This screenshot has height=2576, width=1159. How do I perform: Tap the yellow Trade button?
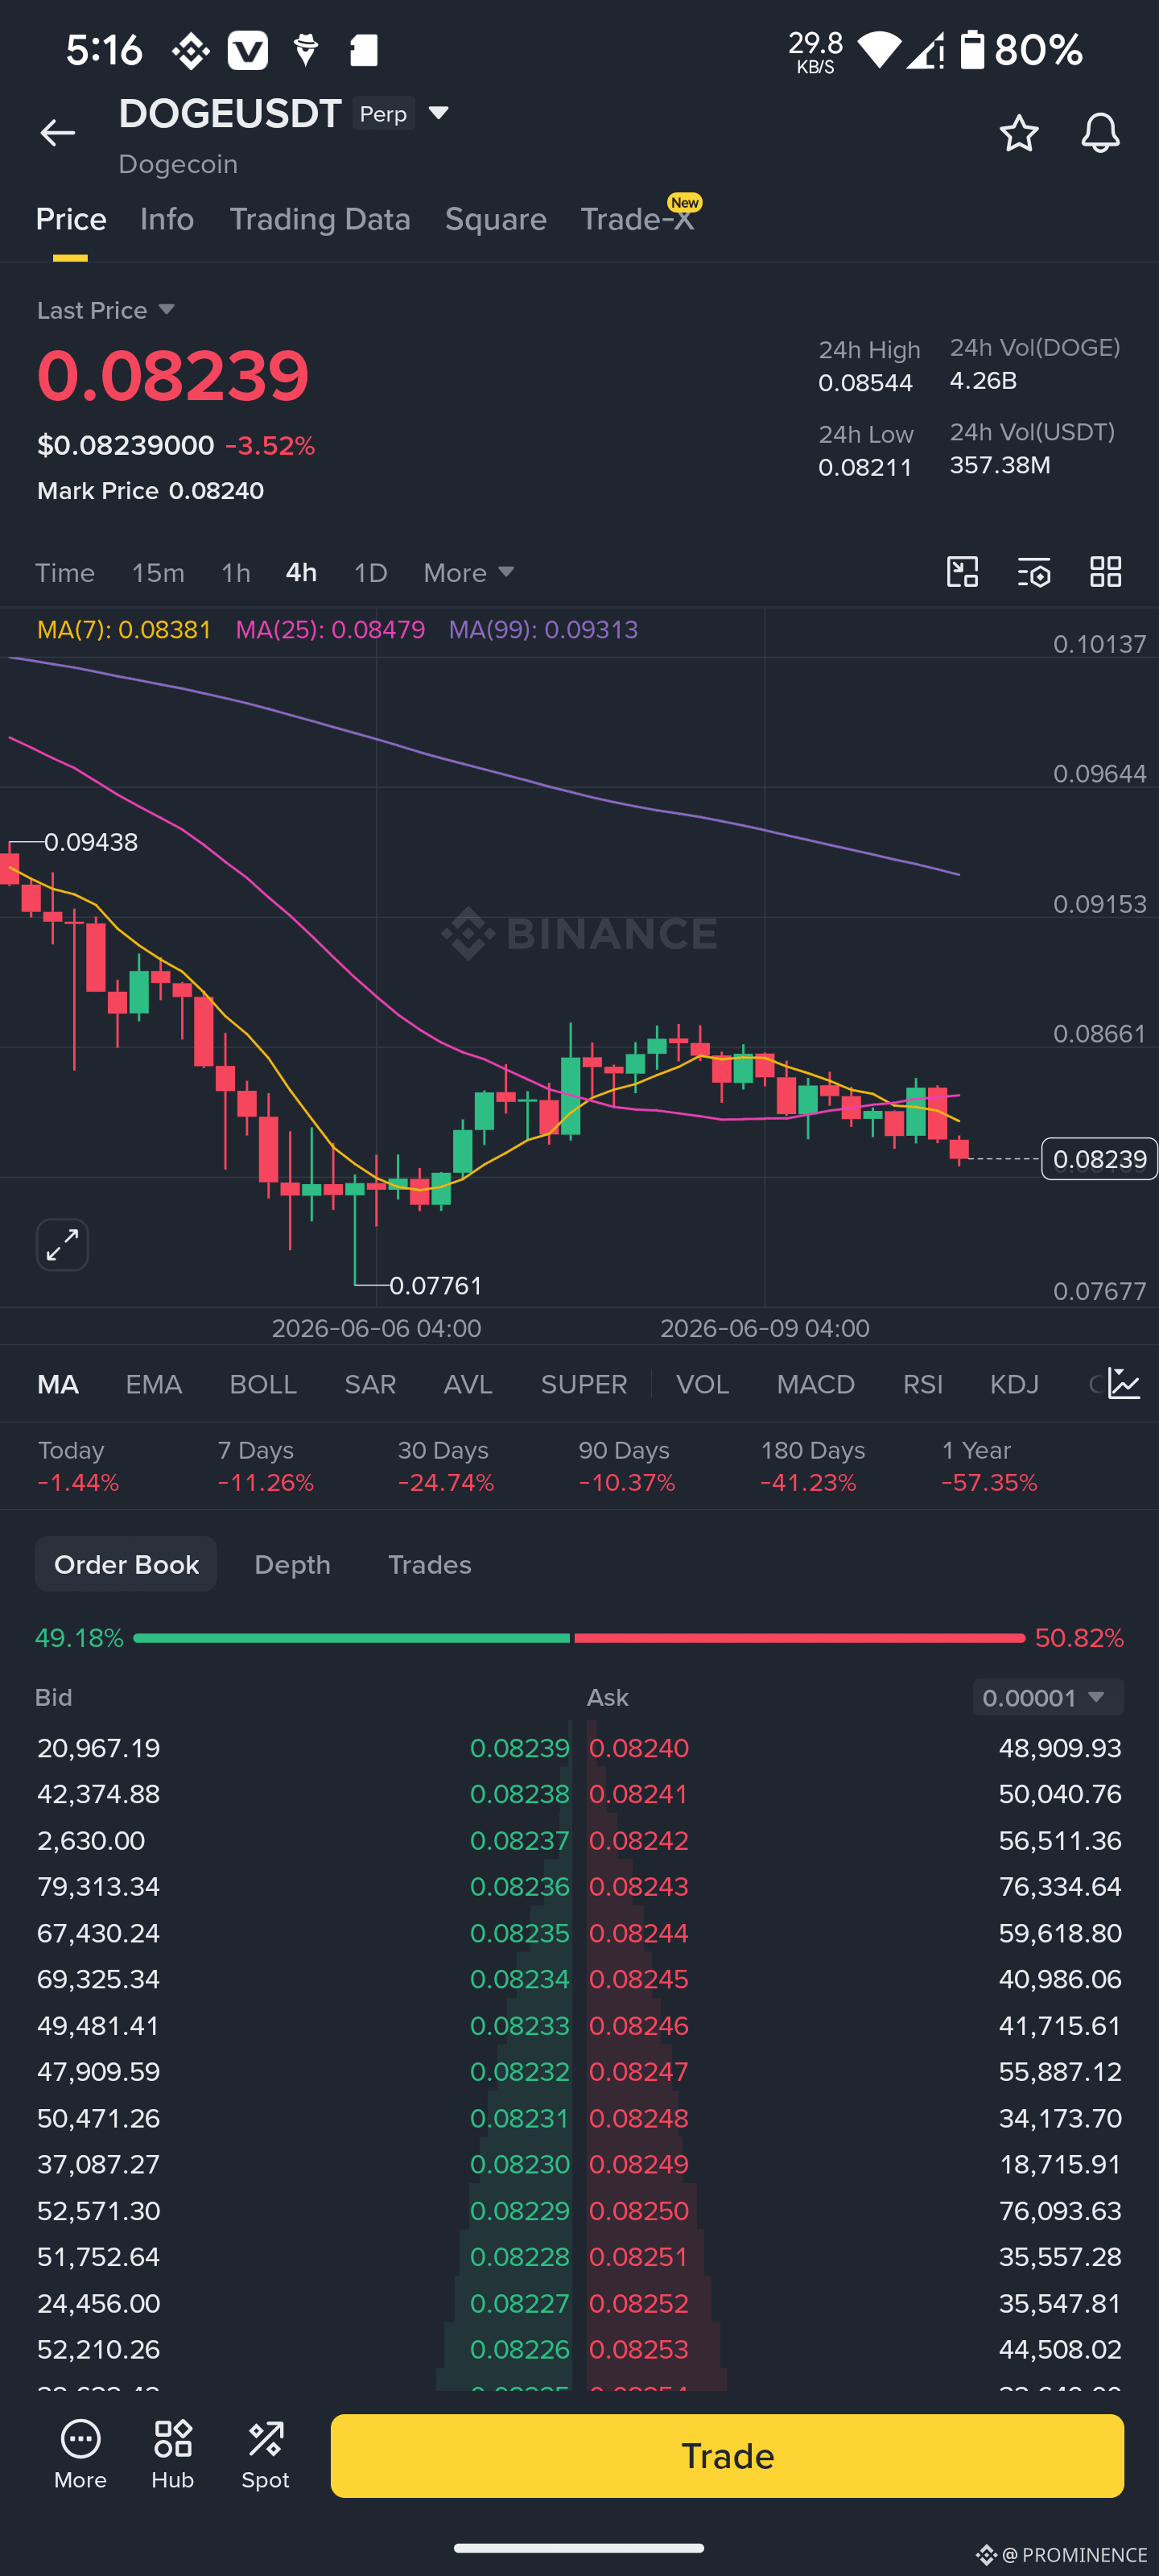click(x=727, y=2455)
